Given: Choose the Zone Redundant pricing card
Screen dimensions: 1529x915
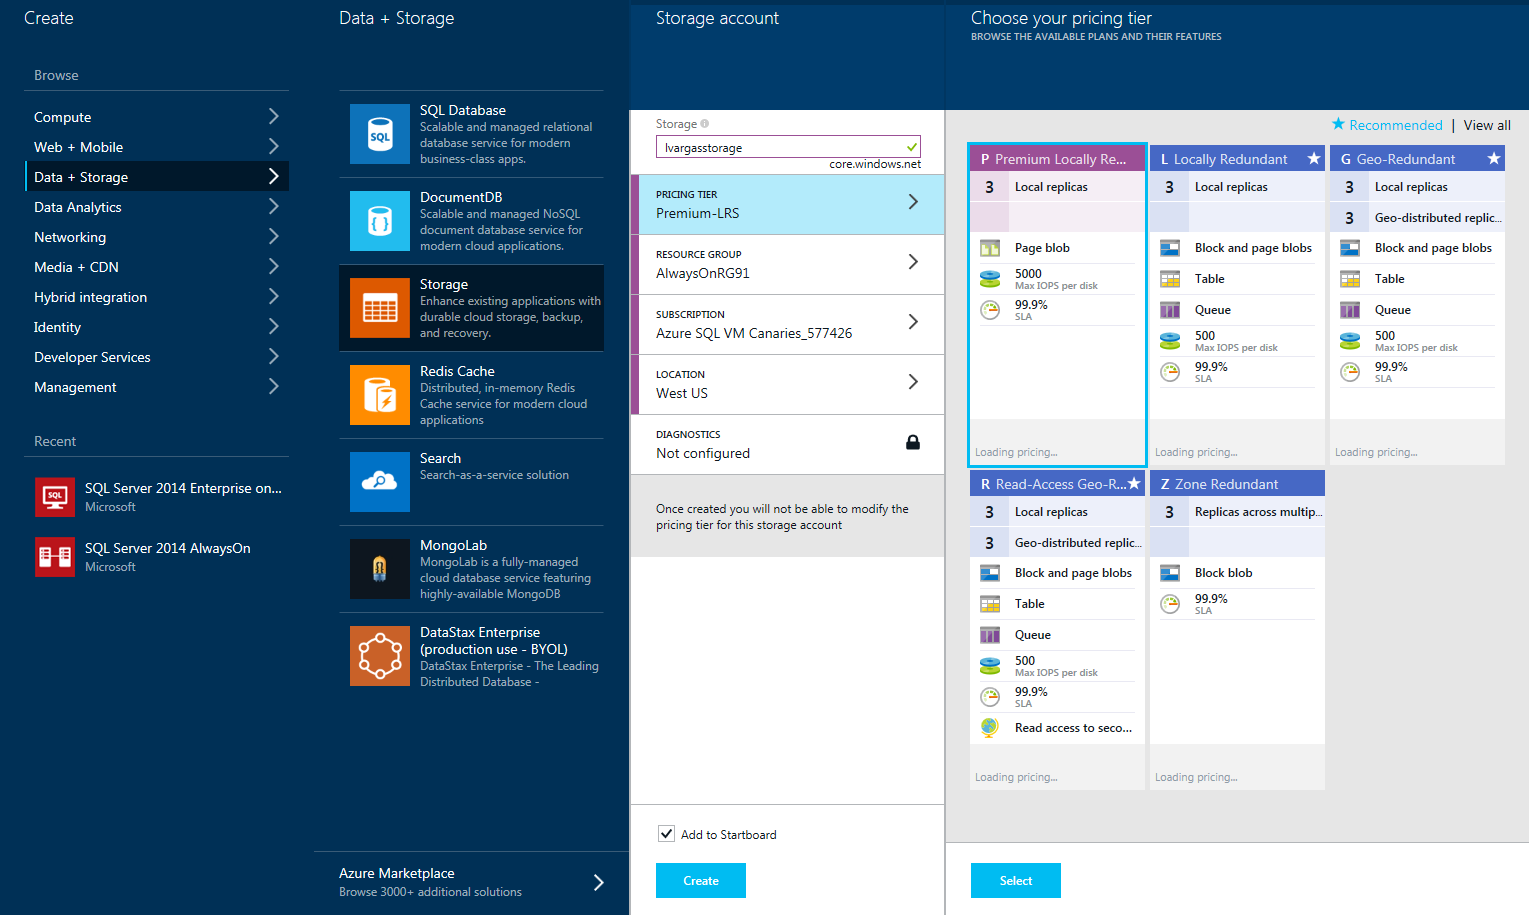Looking at the screenshot, I should click(x=1236, y=600).
